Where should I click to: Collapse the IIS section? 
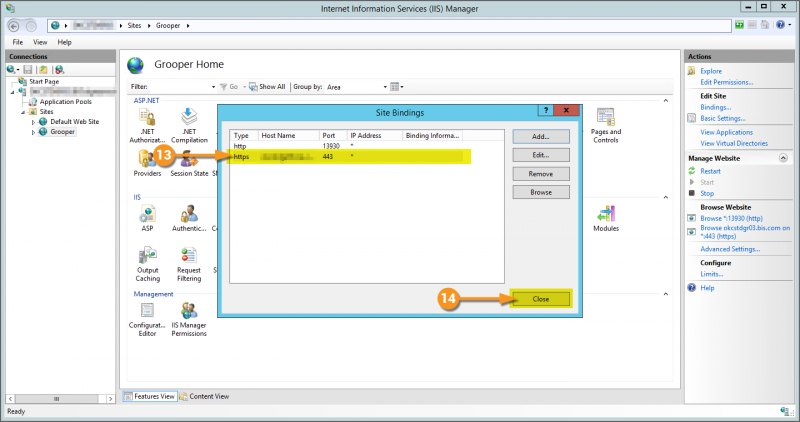coord(665,197)
